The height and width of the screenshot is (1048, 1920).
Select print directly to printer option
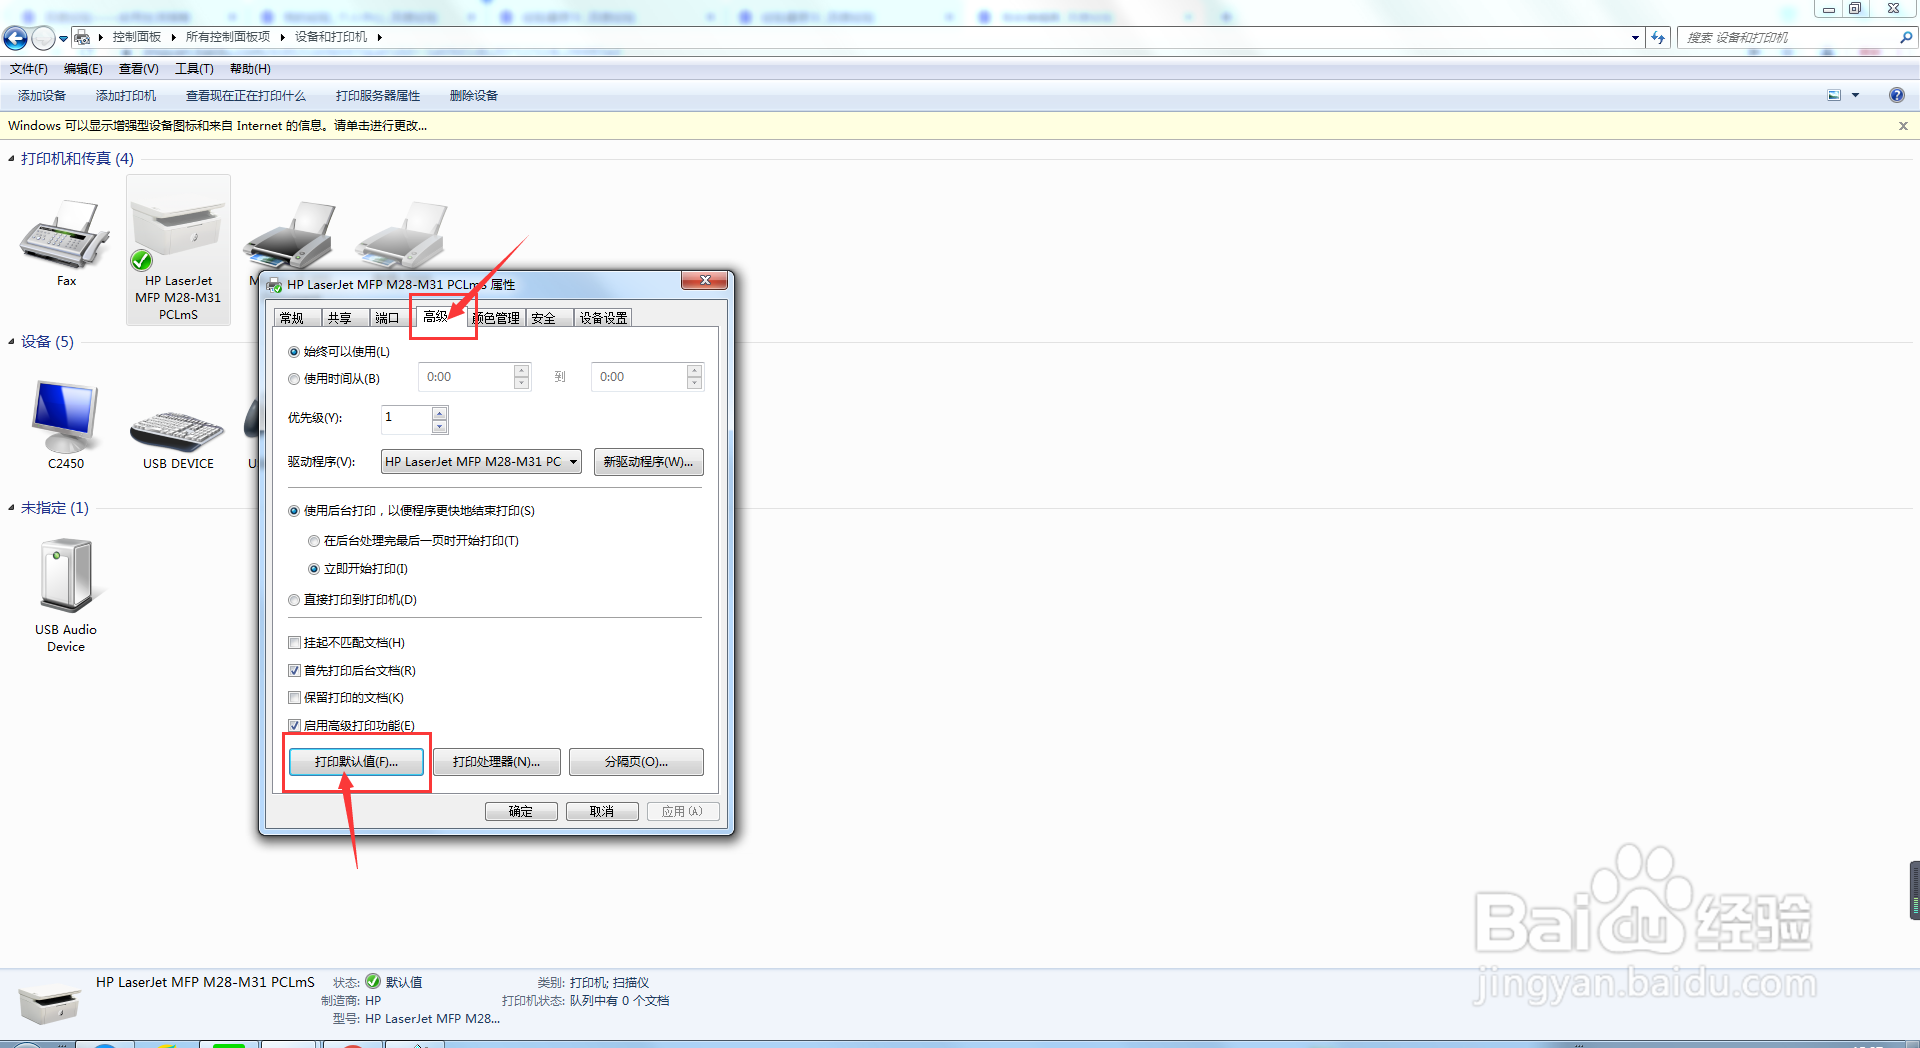click(x=294, y=600)
